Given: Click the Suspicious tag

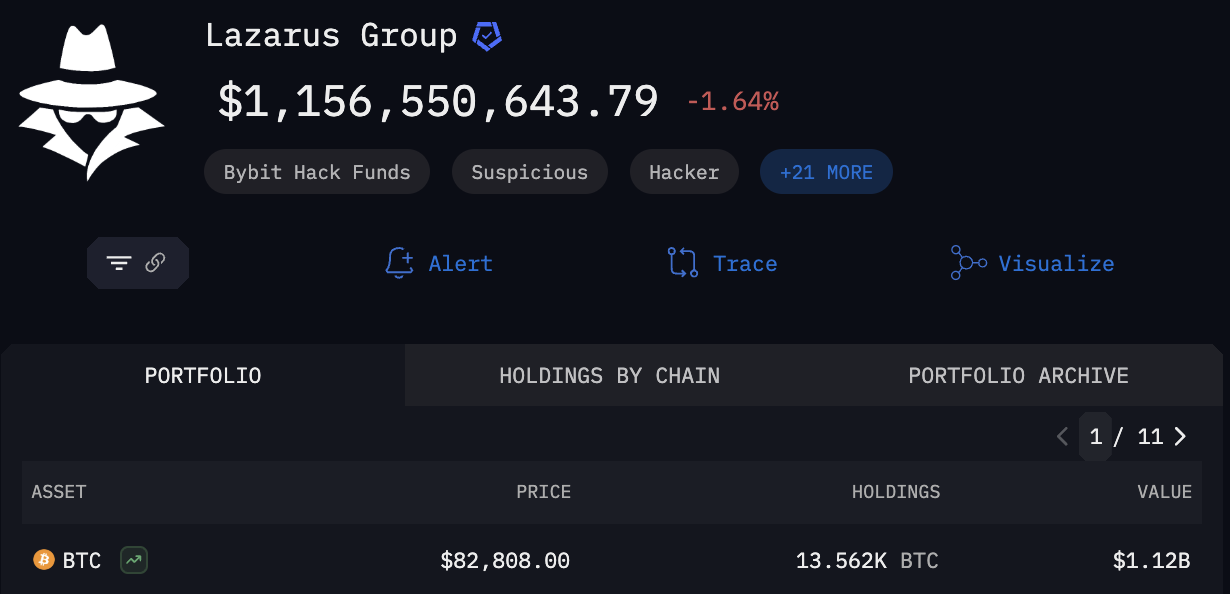Looking at the screenshot, I should pyautogui.click(x=529, y=172).
